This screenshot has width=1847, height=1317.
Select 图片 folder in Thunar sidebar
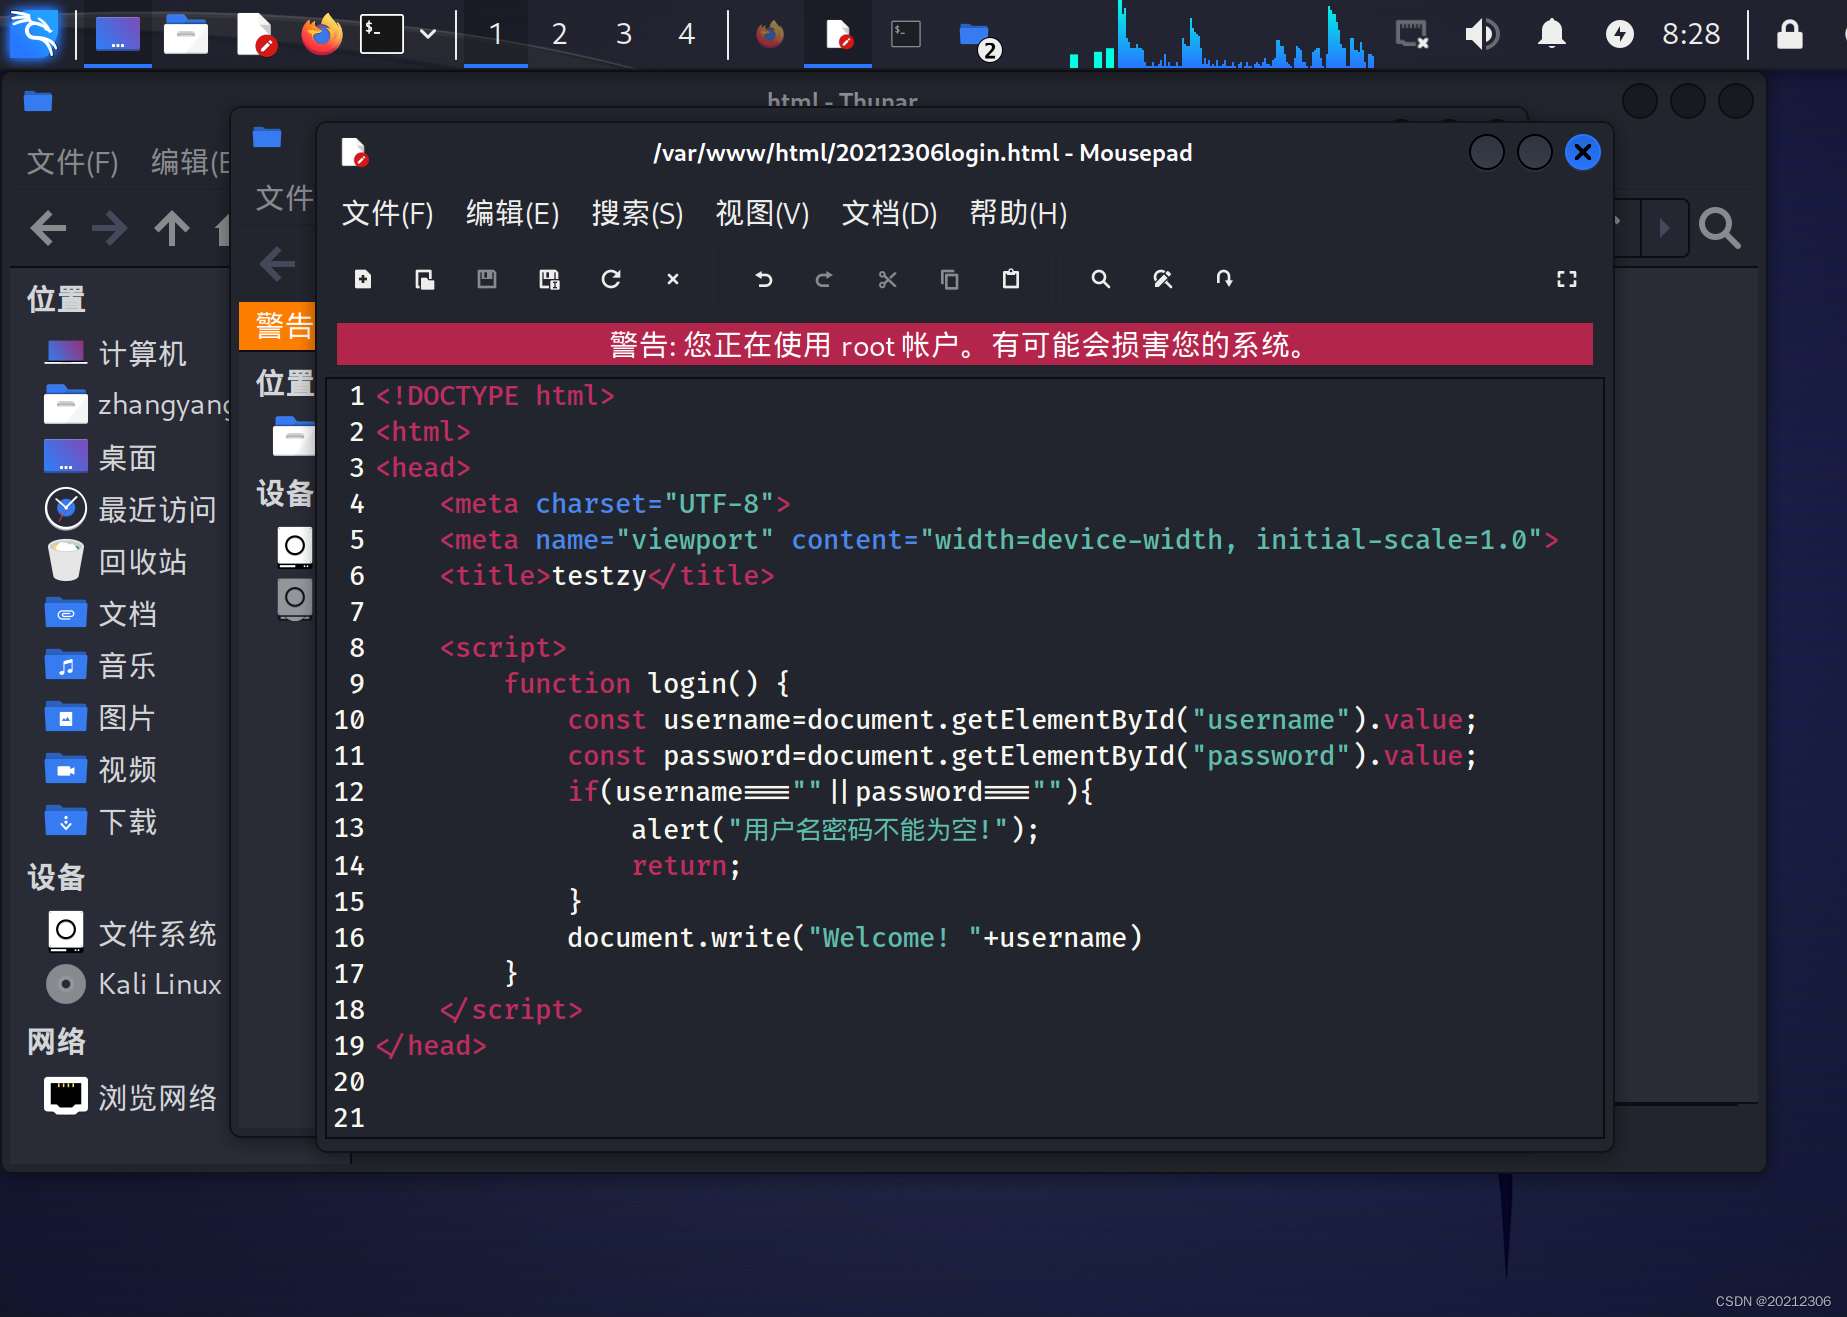[101, 717]
